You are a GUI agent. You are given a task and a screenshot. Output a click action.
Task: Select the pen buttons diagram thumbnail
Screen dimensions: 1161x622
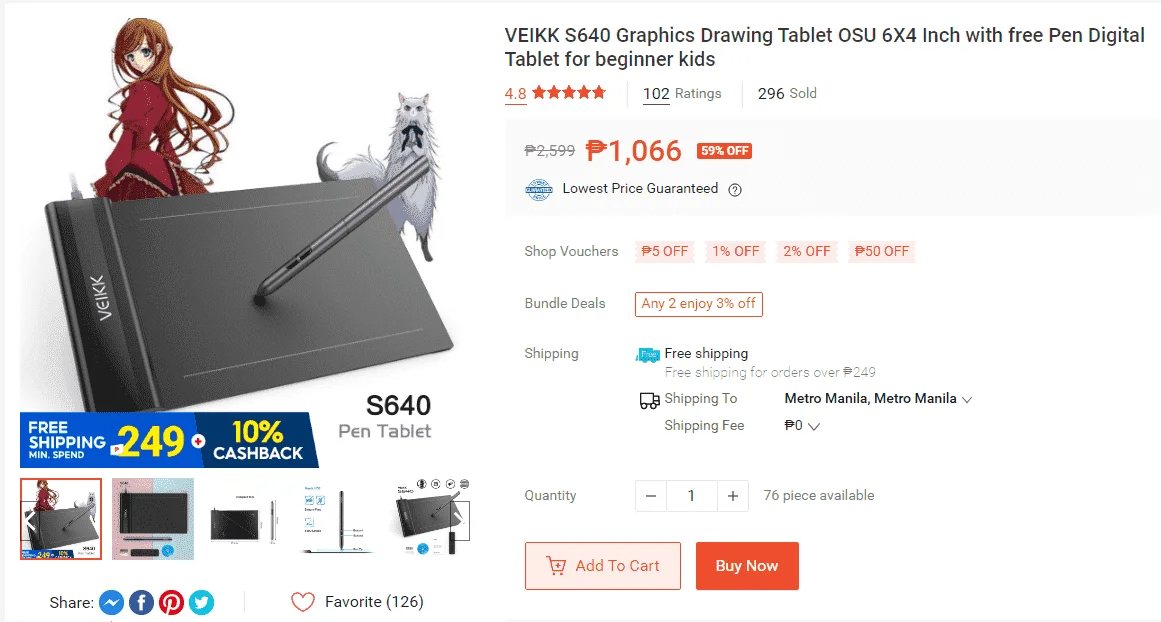click(337, 518)
